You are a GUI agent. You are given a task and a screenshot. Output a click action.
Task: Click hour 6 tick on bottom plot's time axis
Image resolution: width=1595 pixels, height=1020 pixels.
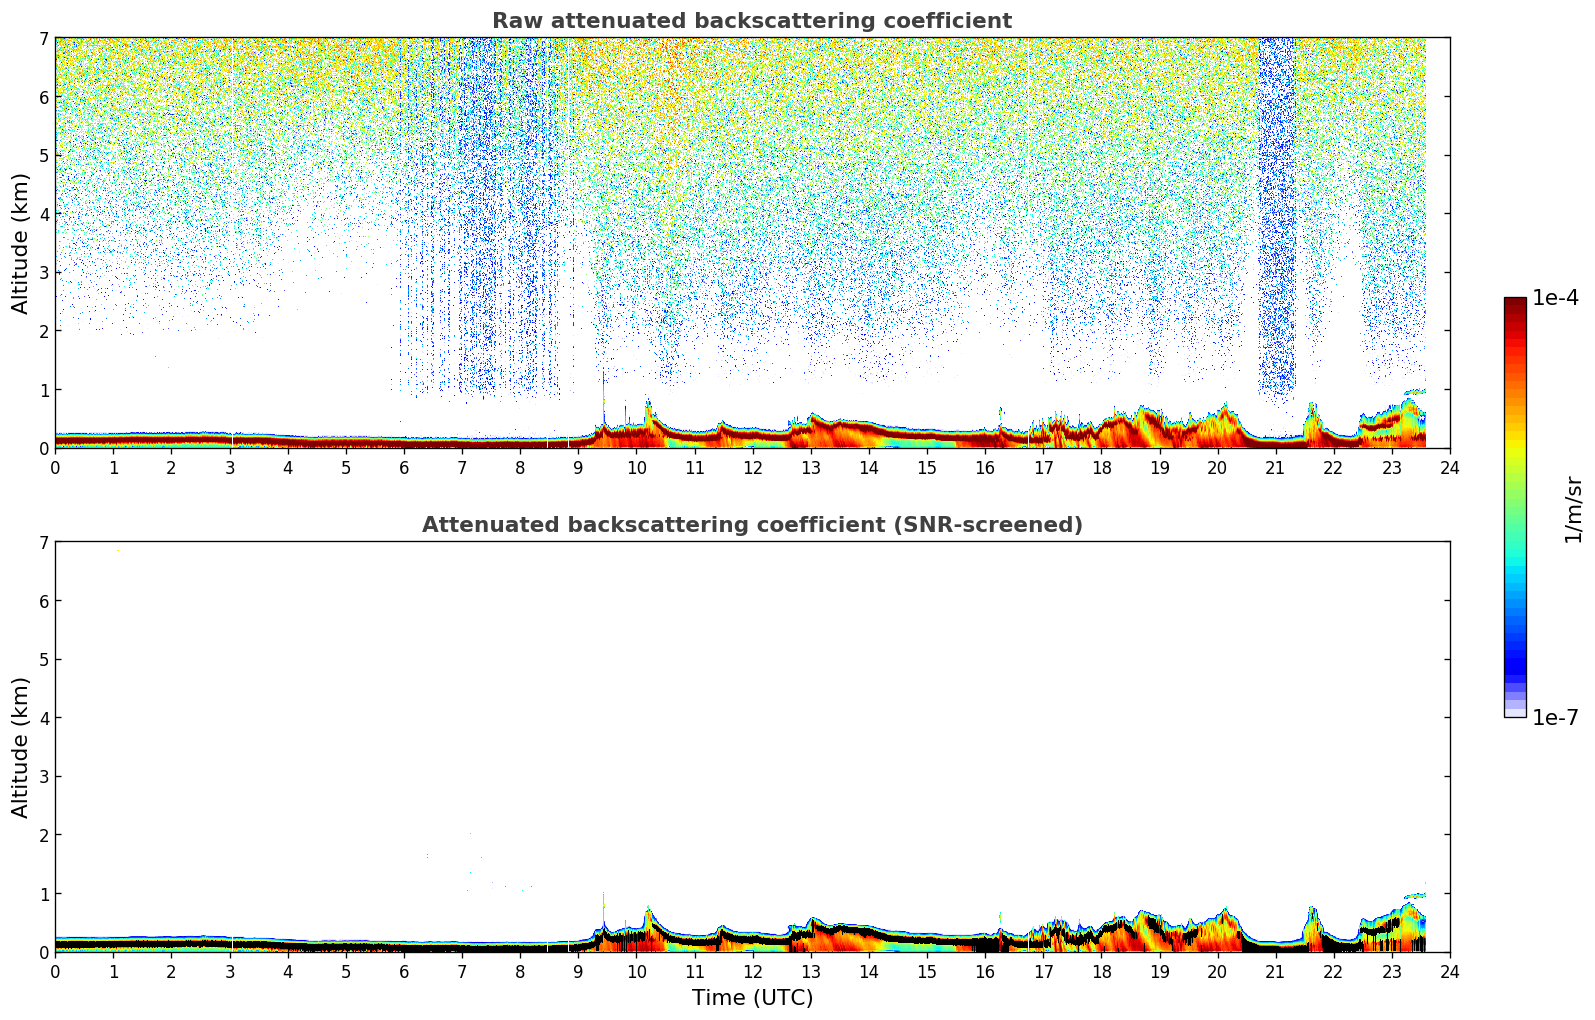click(404, 971)
